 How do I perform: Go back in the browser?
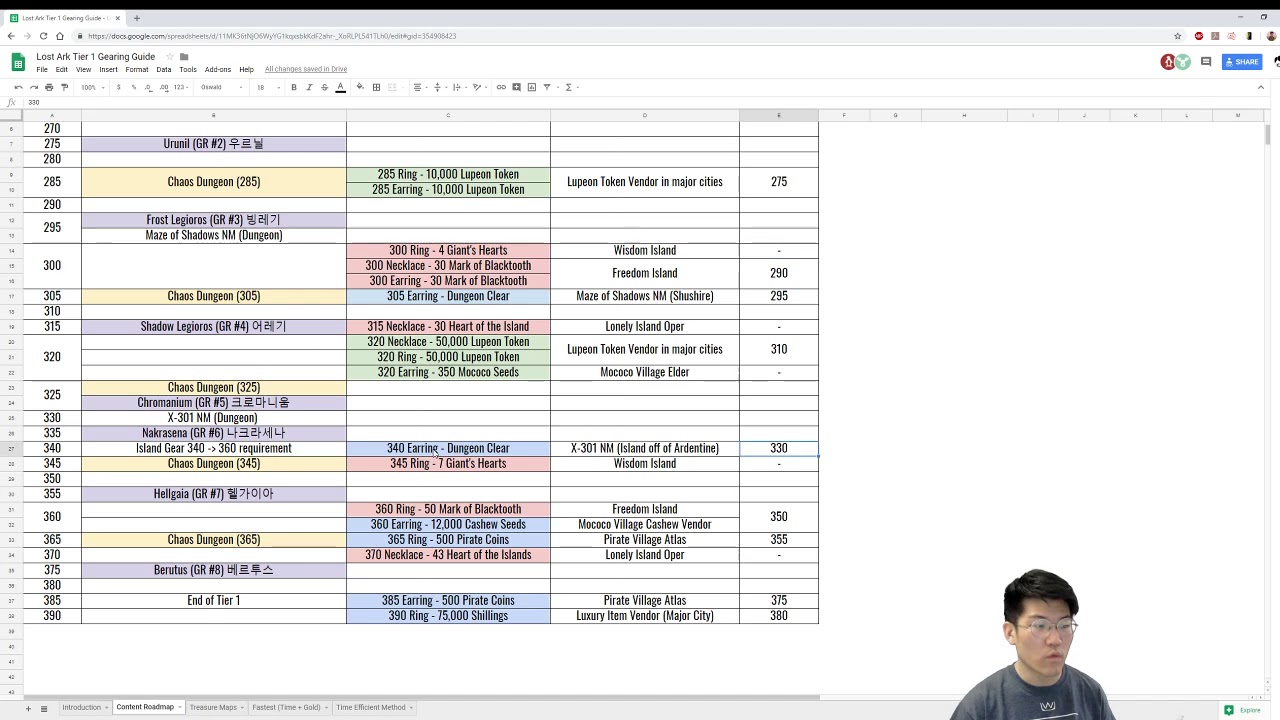(x=11, y=36)
